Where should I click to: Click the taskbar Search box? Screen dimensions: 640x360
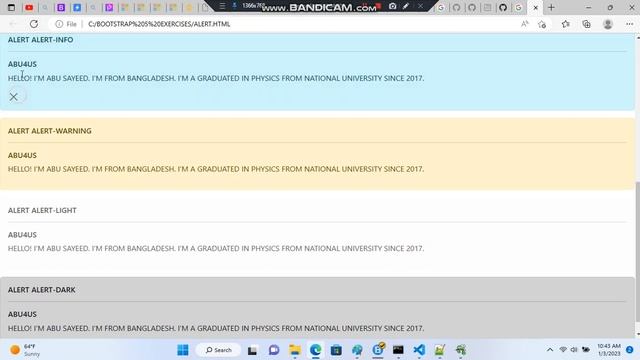click(218, 350)
